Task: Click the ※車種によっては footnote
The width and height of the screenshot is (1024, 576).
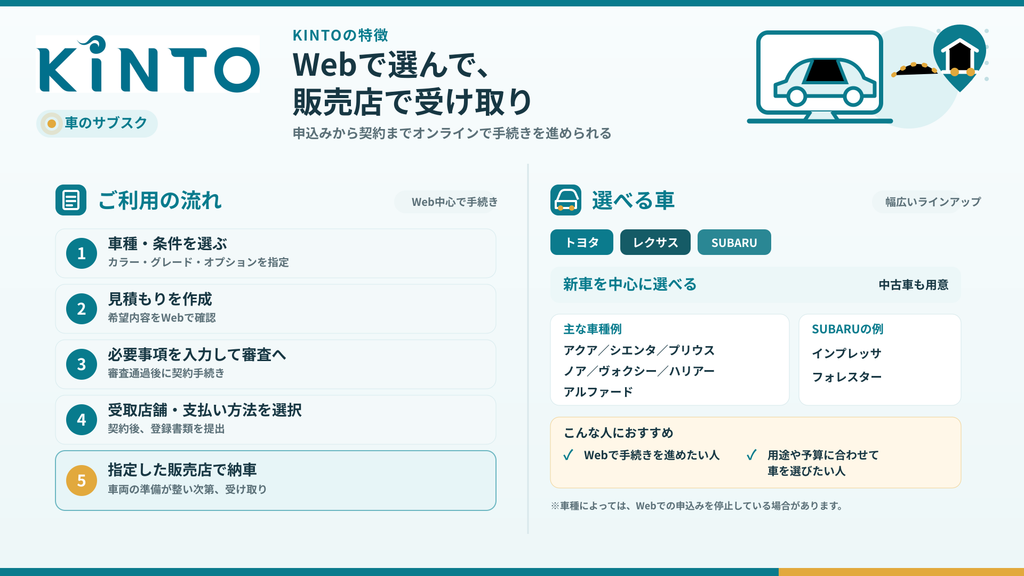Action: coord(696,505)
